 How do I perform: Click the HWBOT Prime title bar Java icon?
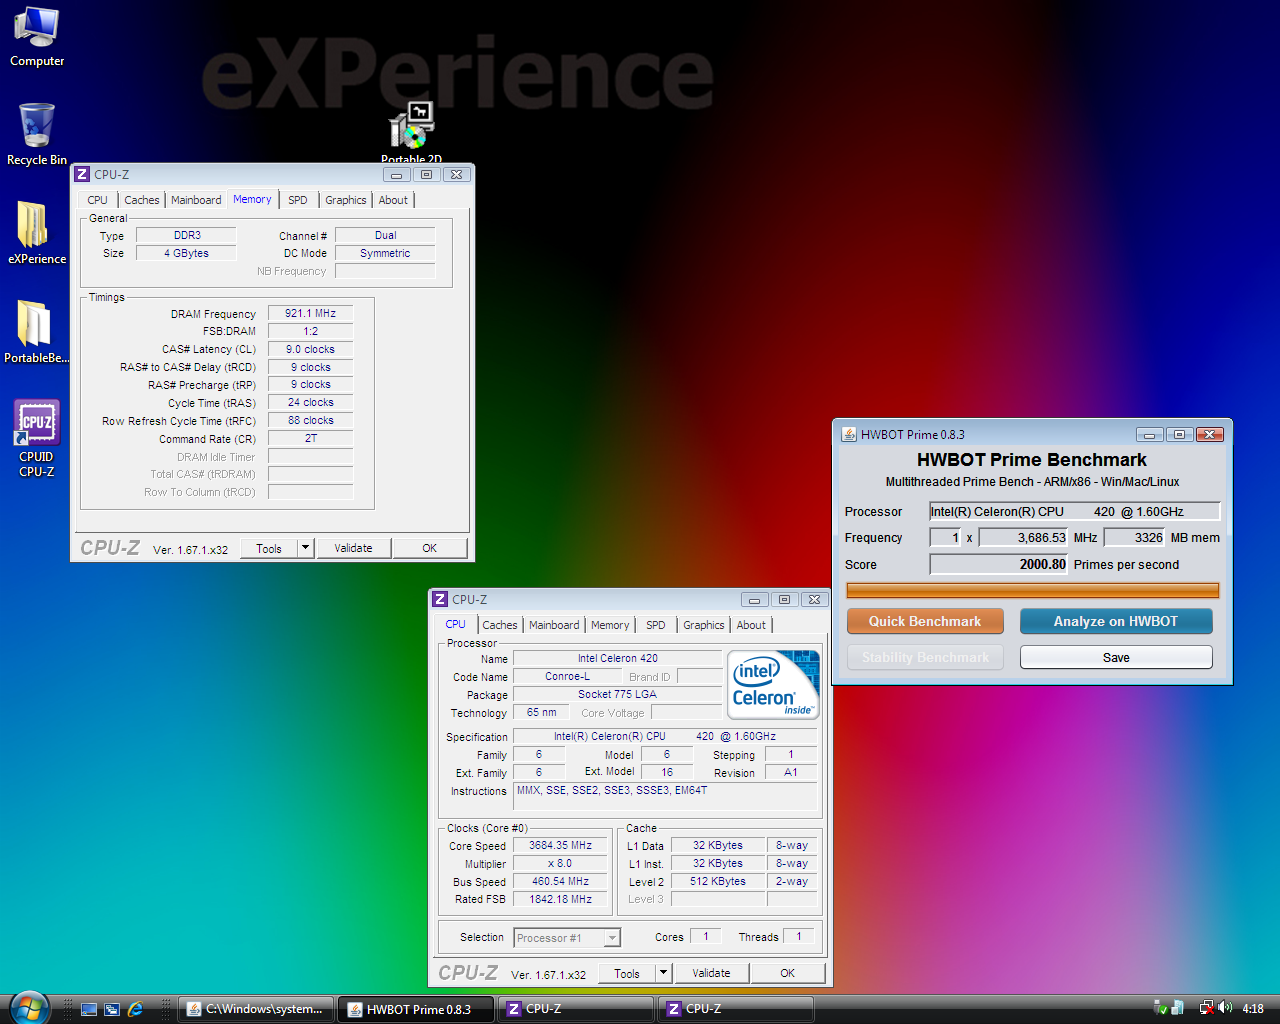click(849, 434)
